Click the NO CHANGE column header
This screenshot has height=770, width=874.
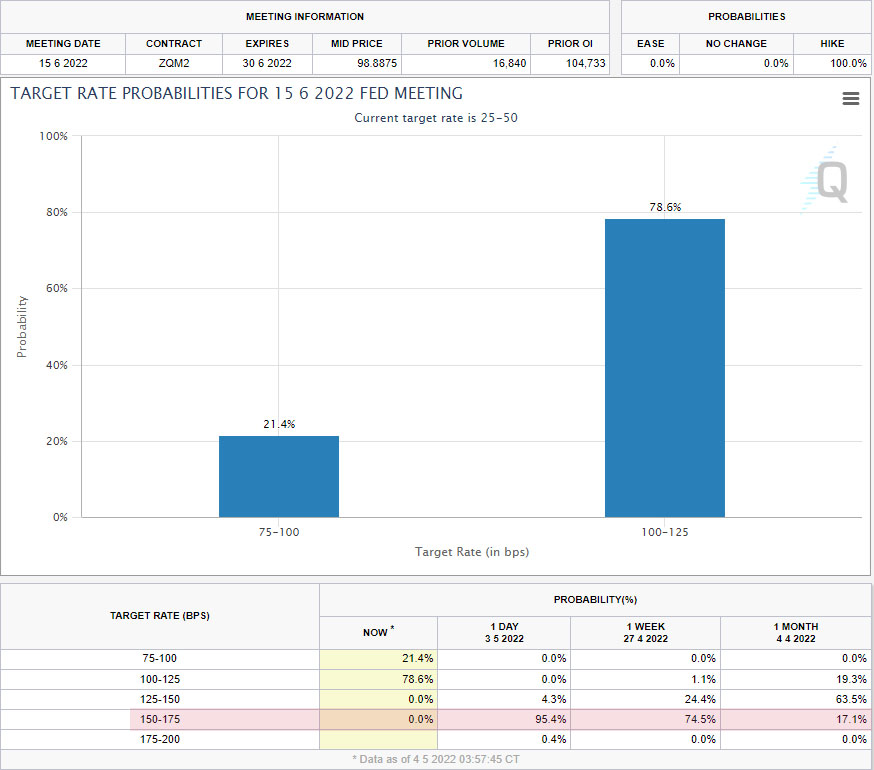pos(736,43)
